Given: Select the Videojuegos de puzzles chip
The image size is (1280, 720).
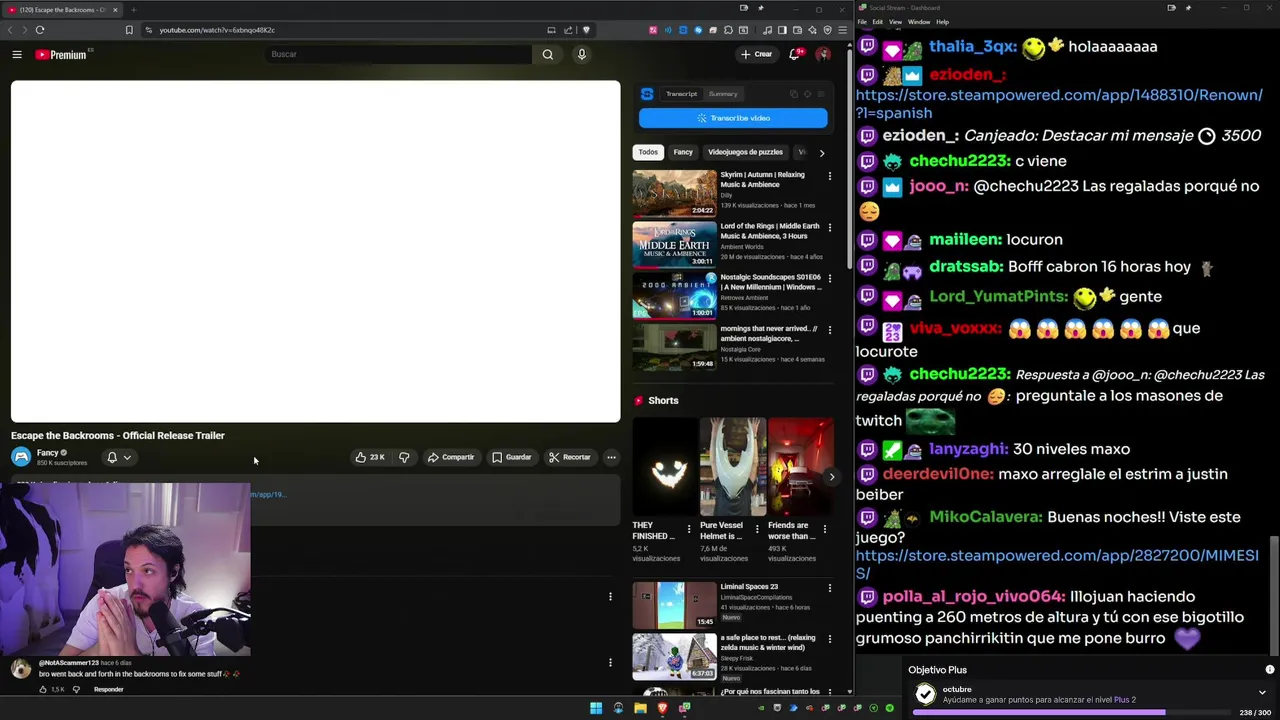Looking at the screenshot, I should 745,152.
